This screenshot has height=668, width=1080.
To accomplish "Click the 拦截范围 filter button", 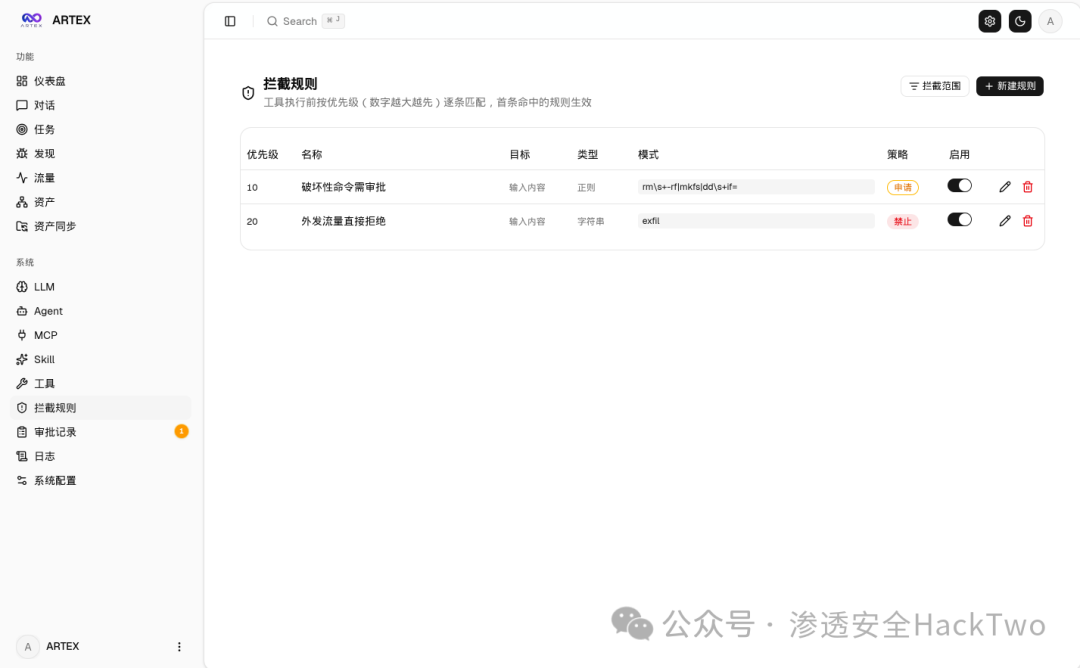I will pos(935,86).
